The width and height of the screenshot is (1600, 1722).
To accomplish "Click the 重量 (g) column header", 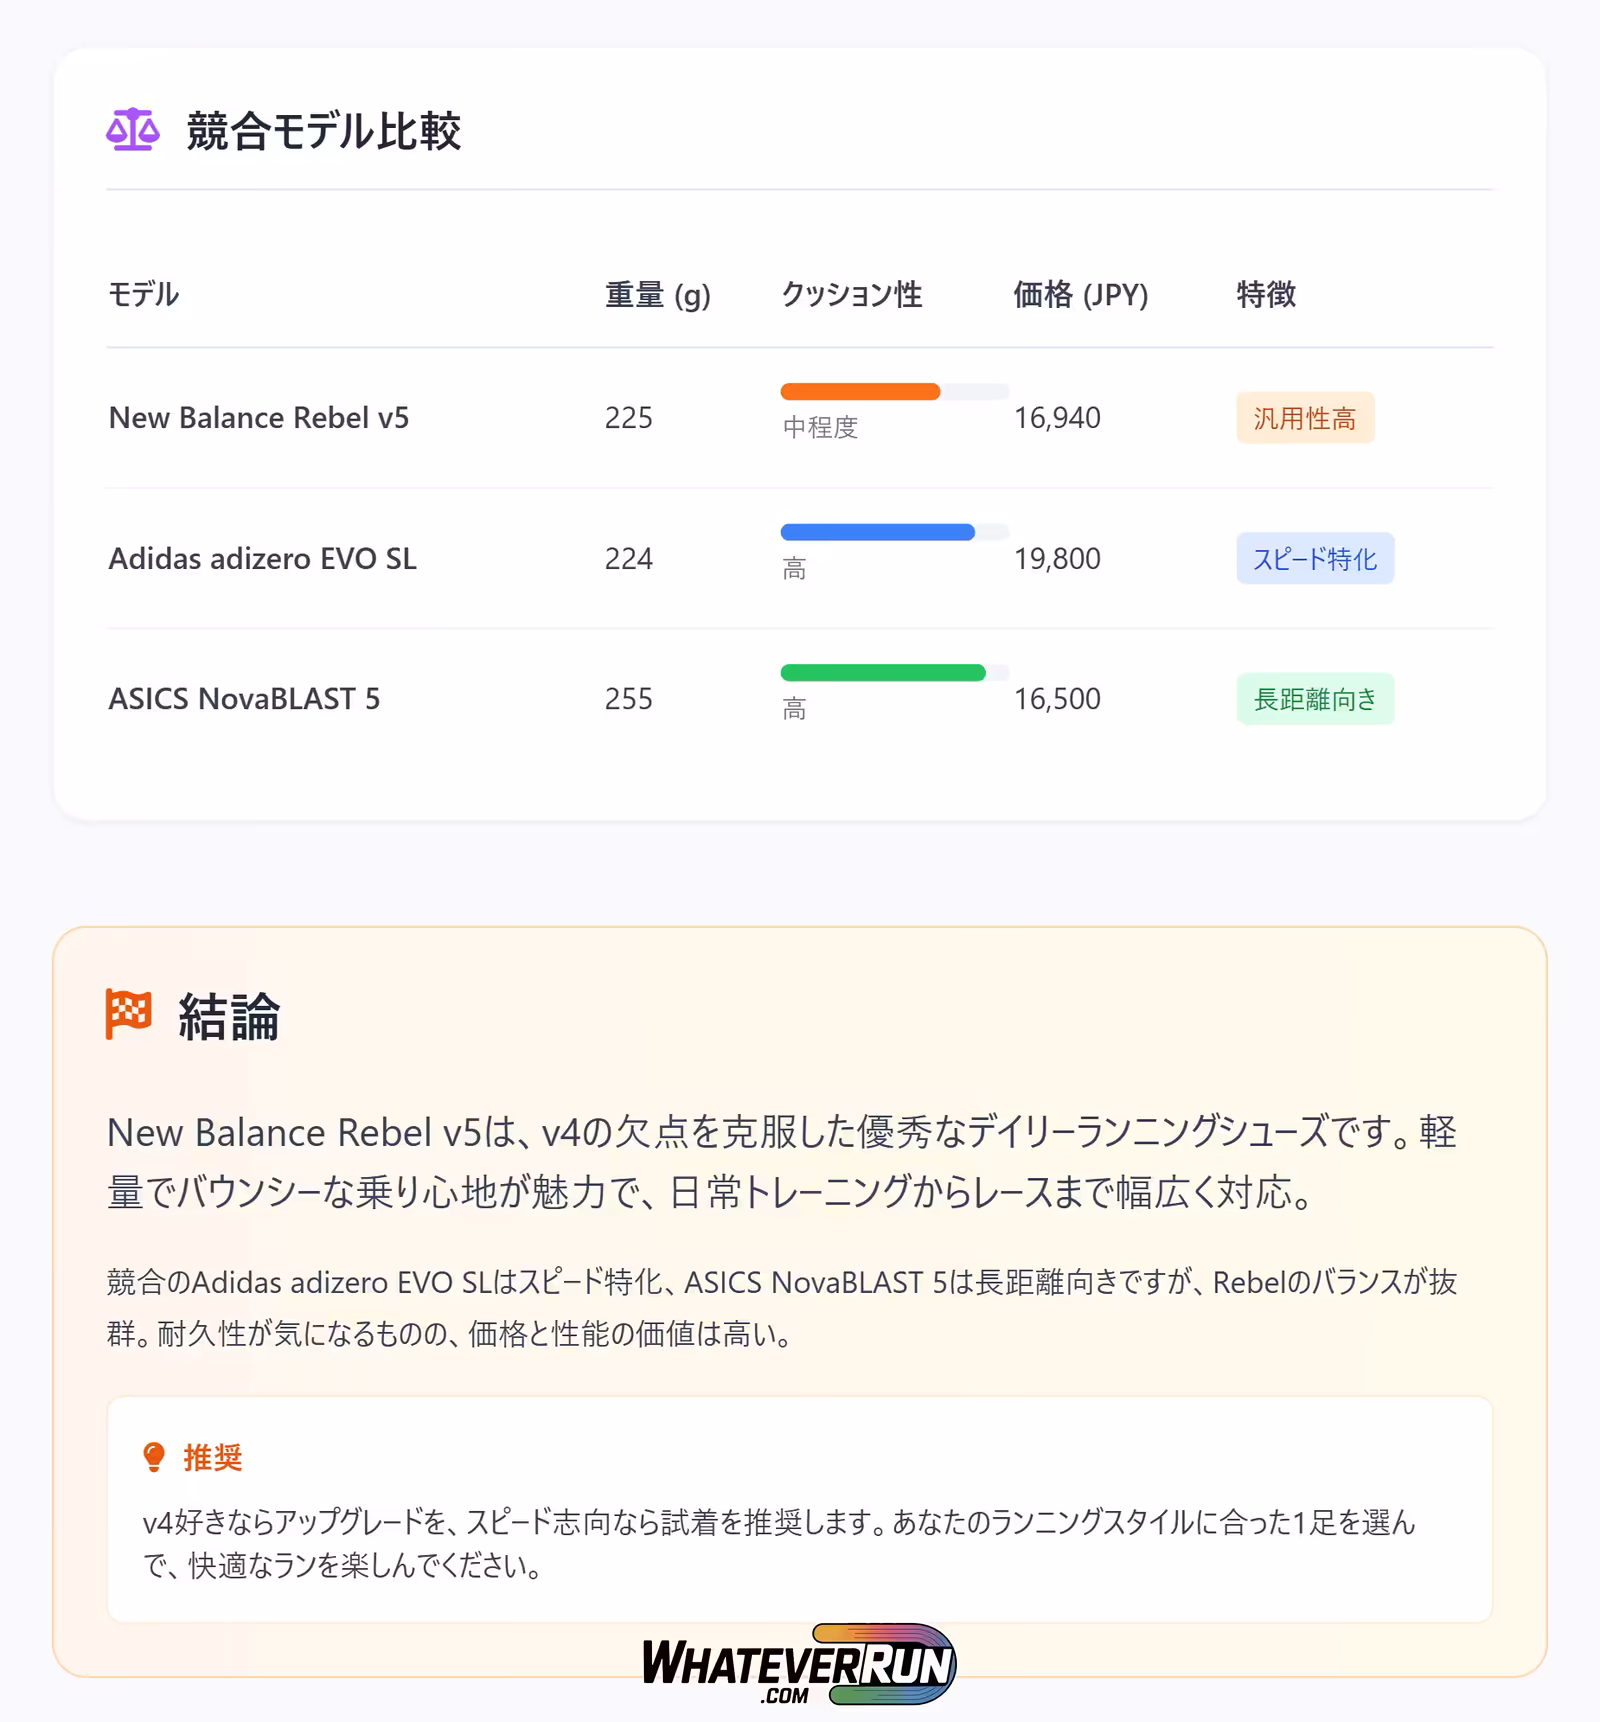I will [x=657, y=295].
